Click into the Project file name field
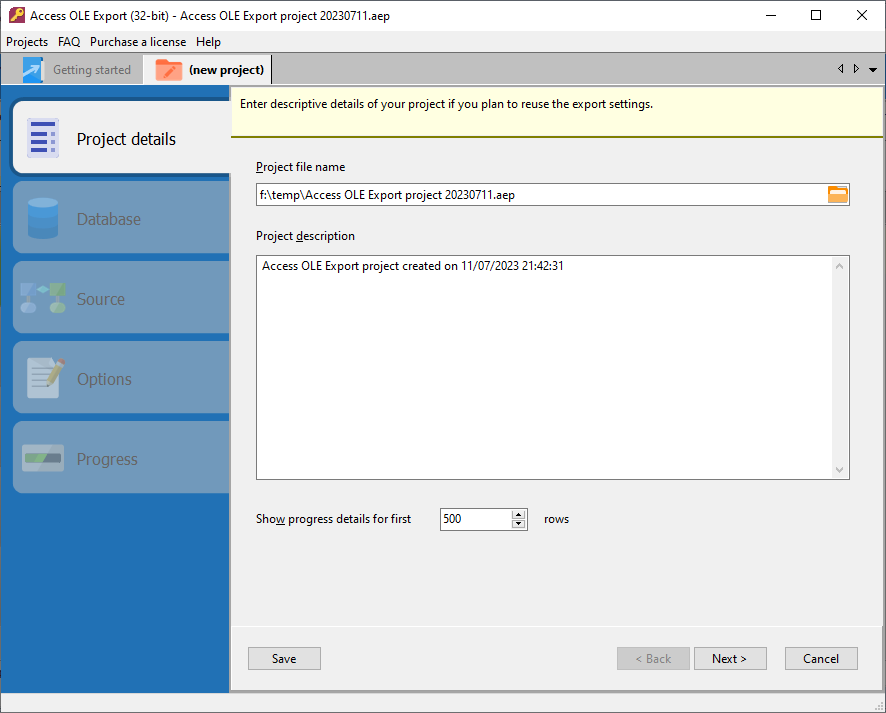This screenshot has height=713, width=886. point(540,195)
